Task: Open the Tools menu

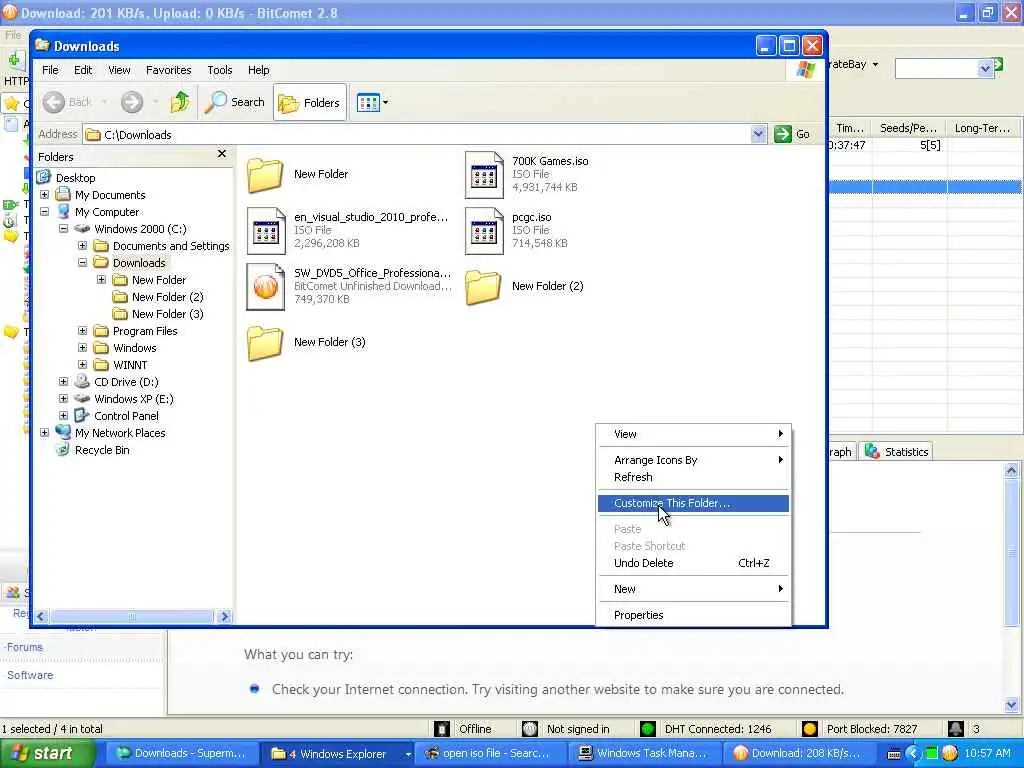Action: pos(220,70)
